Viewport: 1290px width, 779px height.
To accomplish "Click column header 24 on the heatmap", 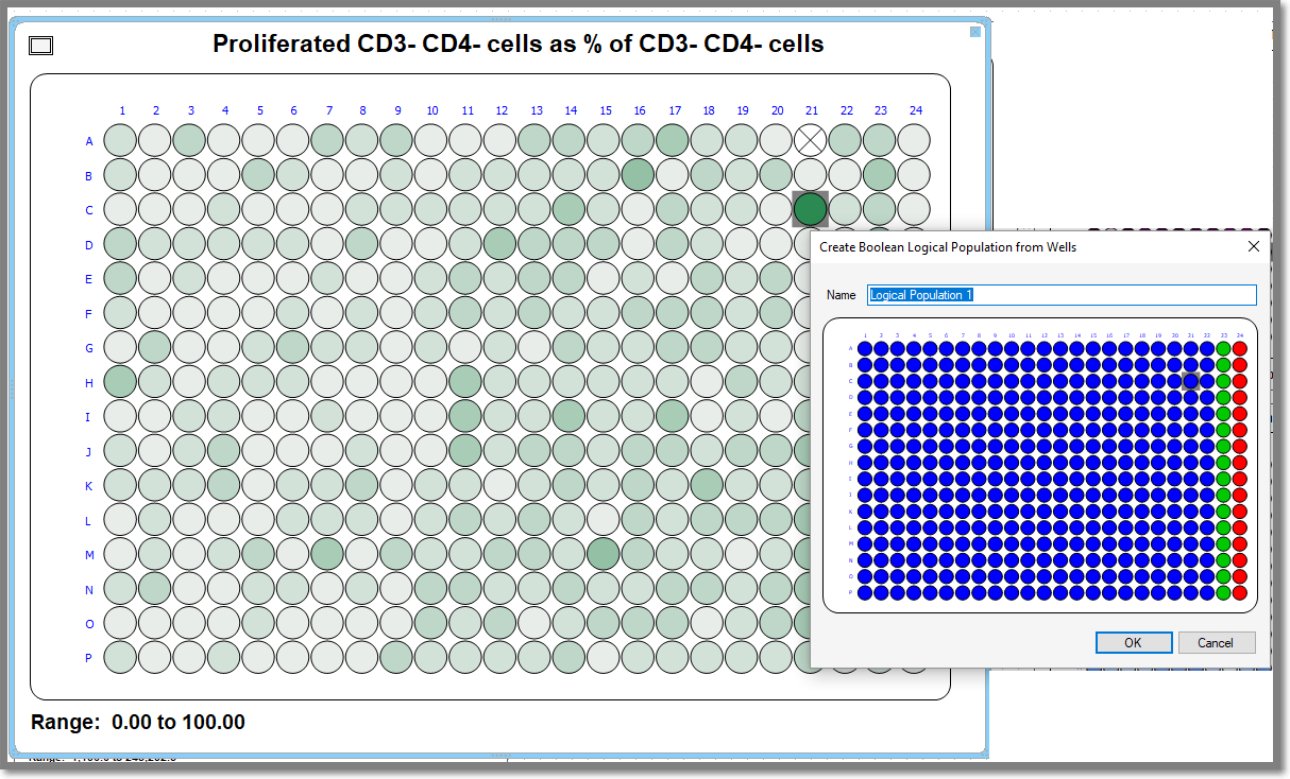I will pyautogui.click(x=915, y=111).
